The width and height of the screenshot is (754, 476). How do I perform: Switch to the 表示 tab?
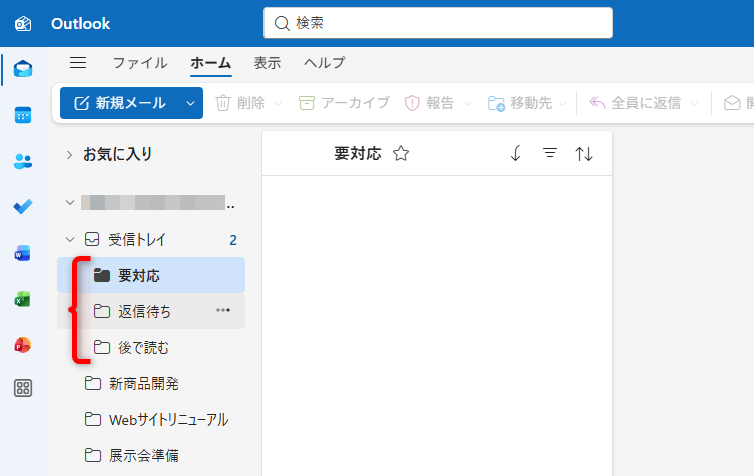click(x=267, y=63)
